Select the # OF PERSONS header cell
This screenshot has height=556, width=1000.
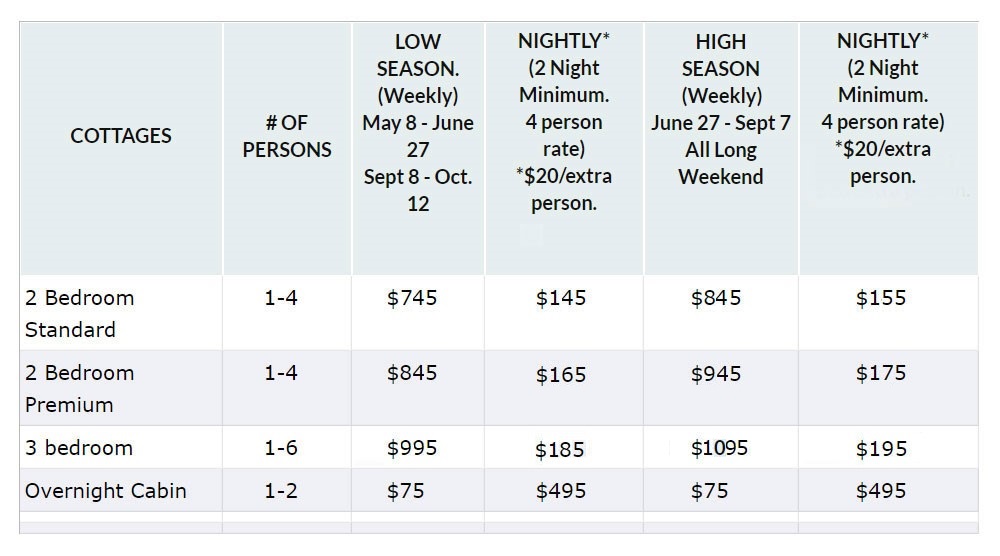[x=287, y=136]
